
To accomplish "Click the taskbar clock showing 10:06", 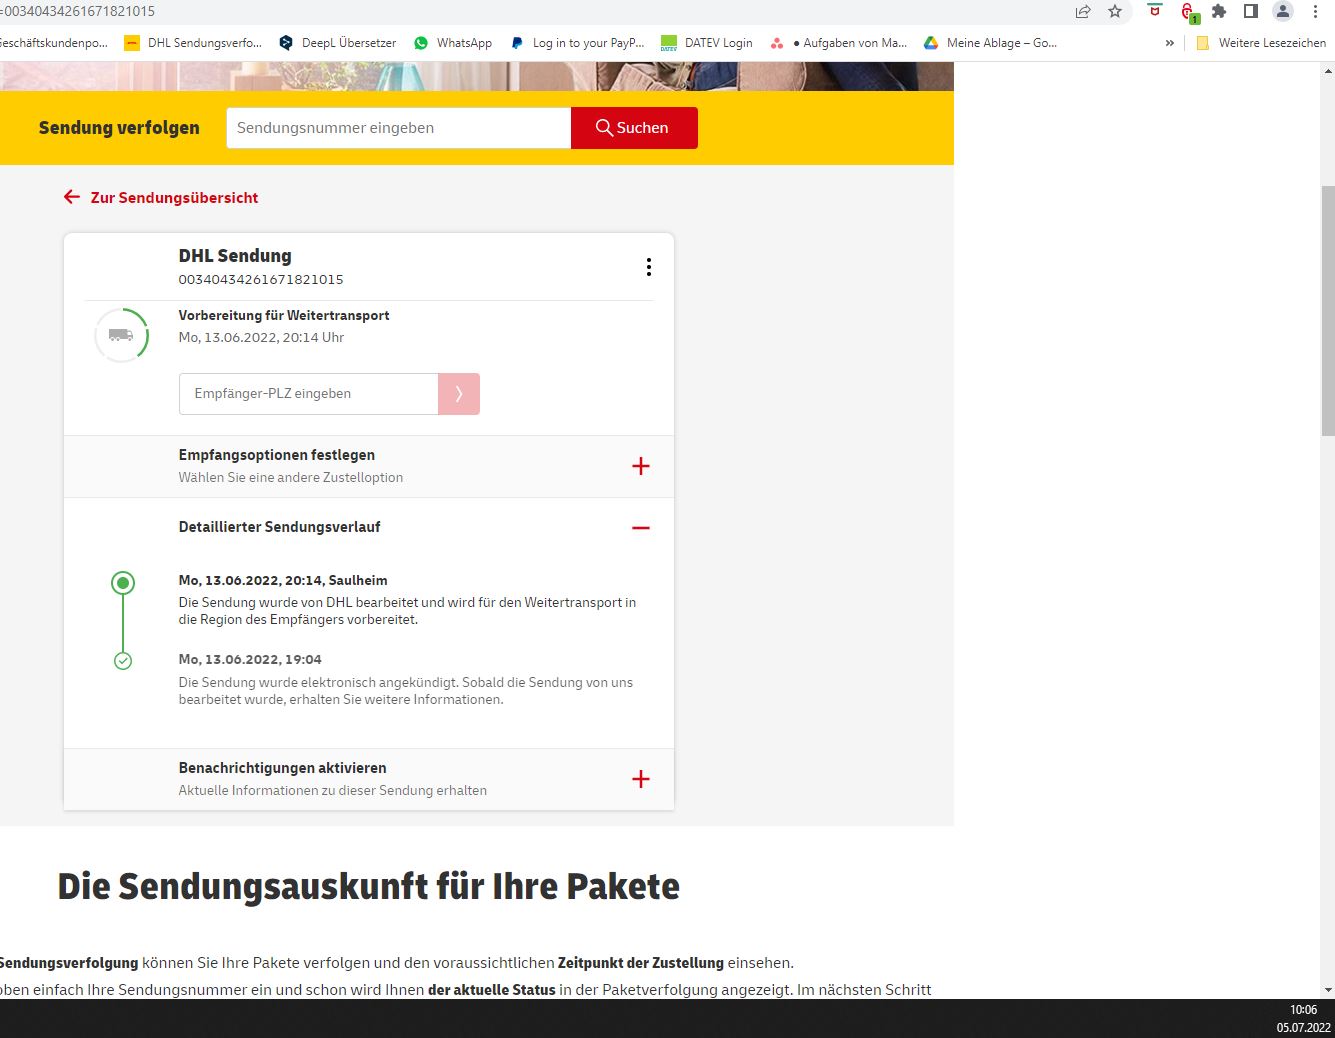I will [1303, 1010].
